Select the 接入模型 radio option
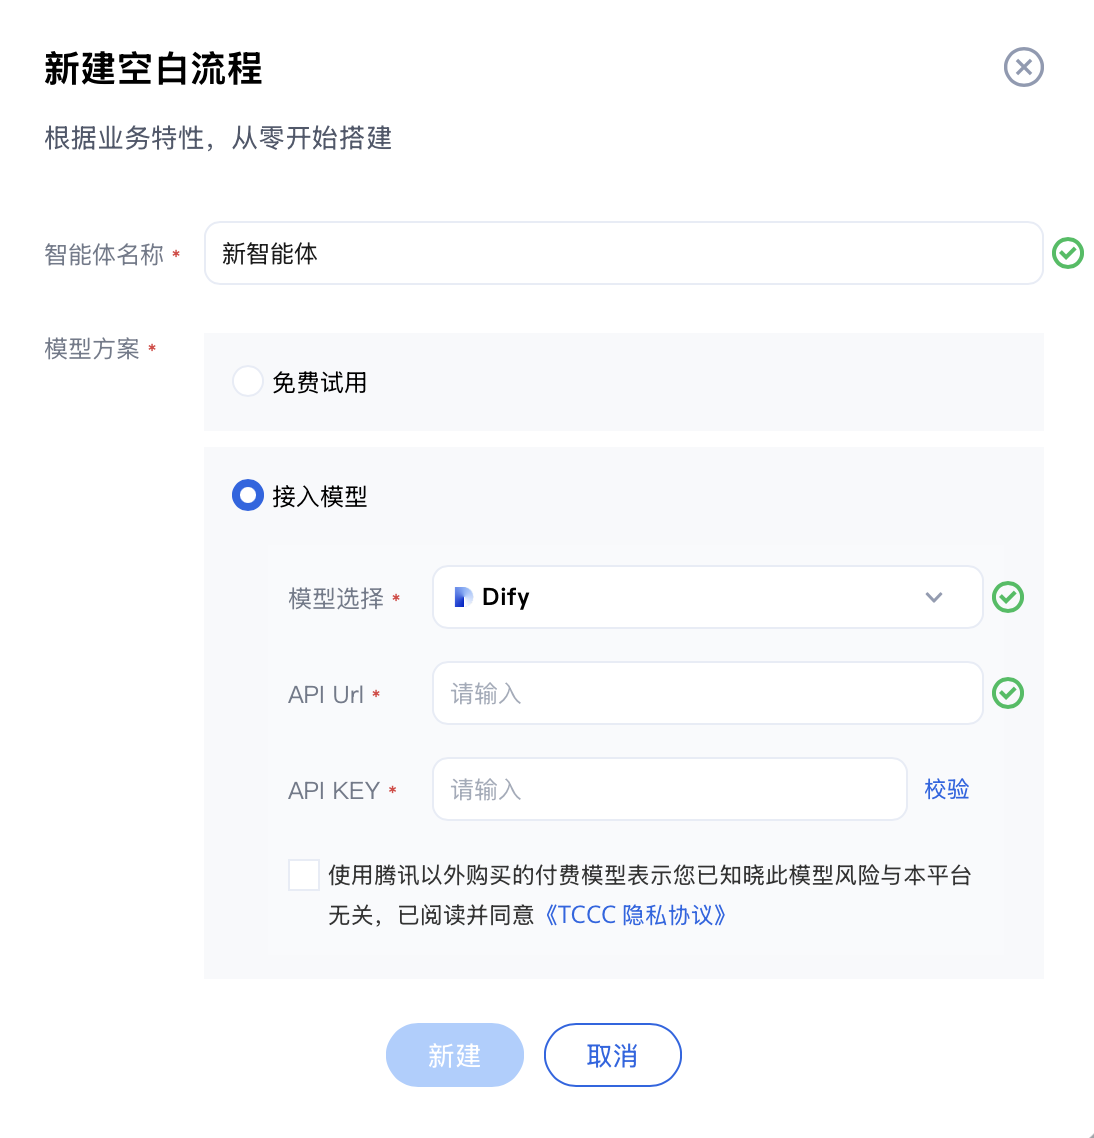Image resolution: width=1094 pixels, height=1138 pixels. click(x=248, y=495)
